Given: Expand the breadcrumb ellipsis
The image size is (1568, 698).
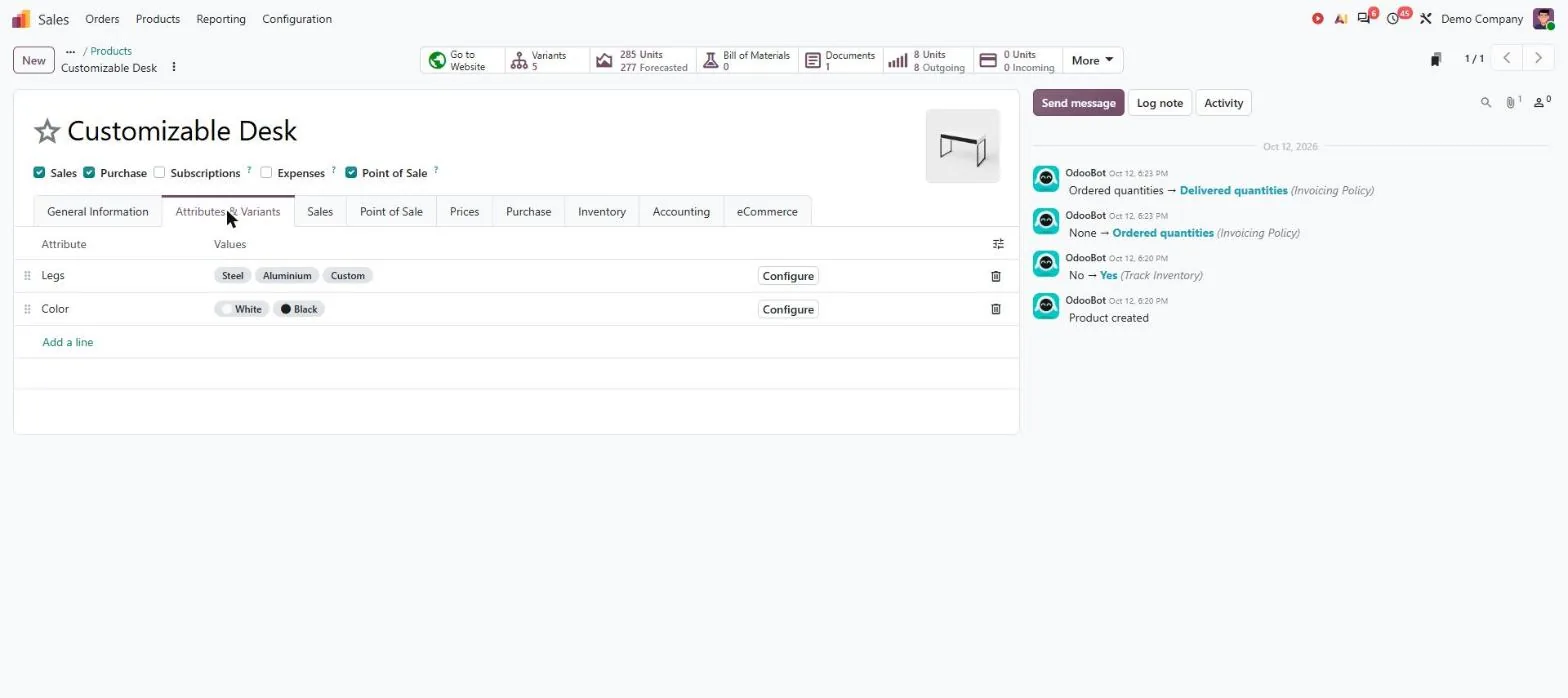Looking at the screenshot, I should tap(70, 51).
